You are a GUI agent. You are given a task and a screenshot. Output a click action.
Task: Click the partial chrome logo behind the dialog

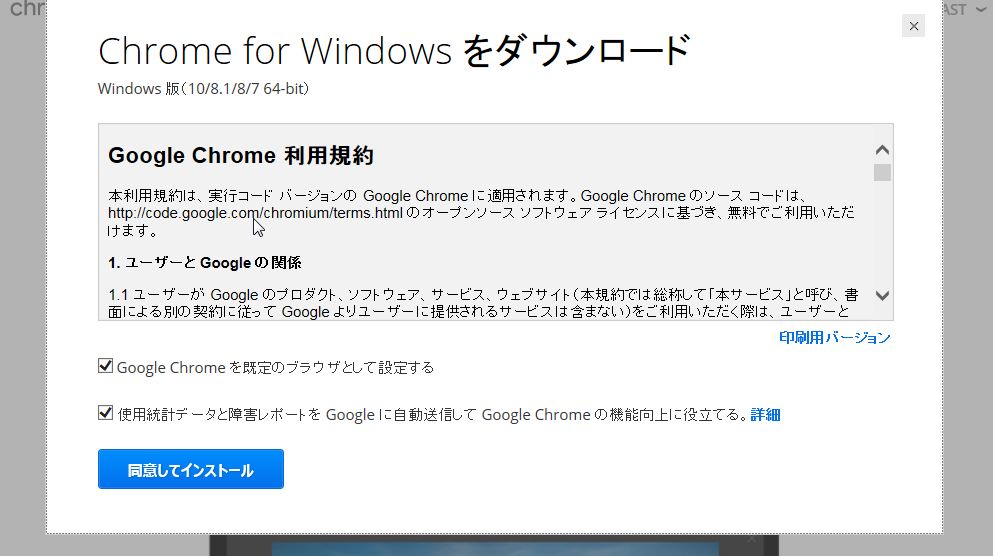(27, 9)
